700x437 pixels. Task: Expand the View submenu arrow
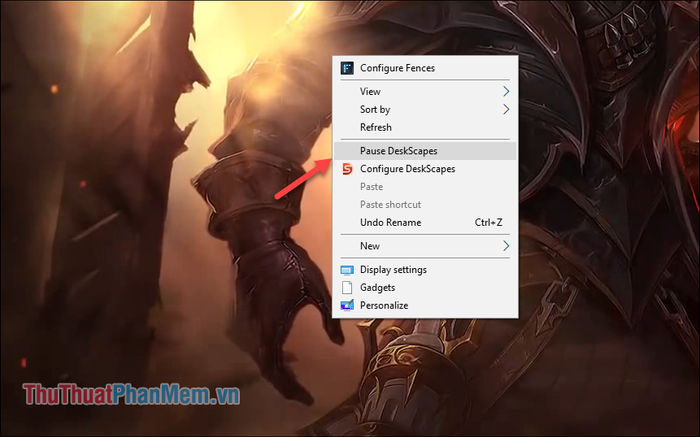[x=506, y=92]
